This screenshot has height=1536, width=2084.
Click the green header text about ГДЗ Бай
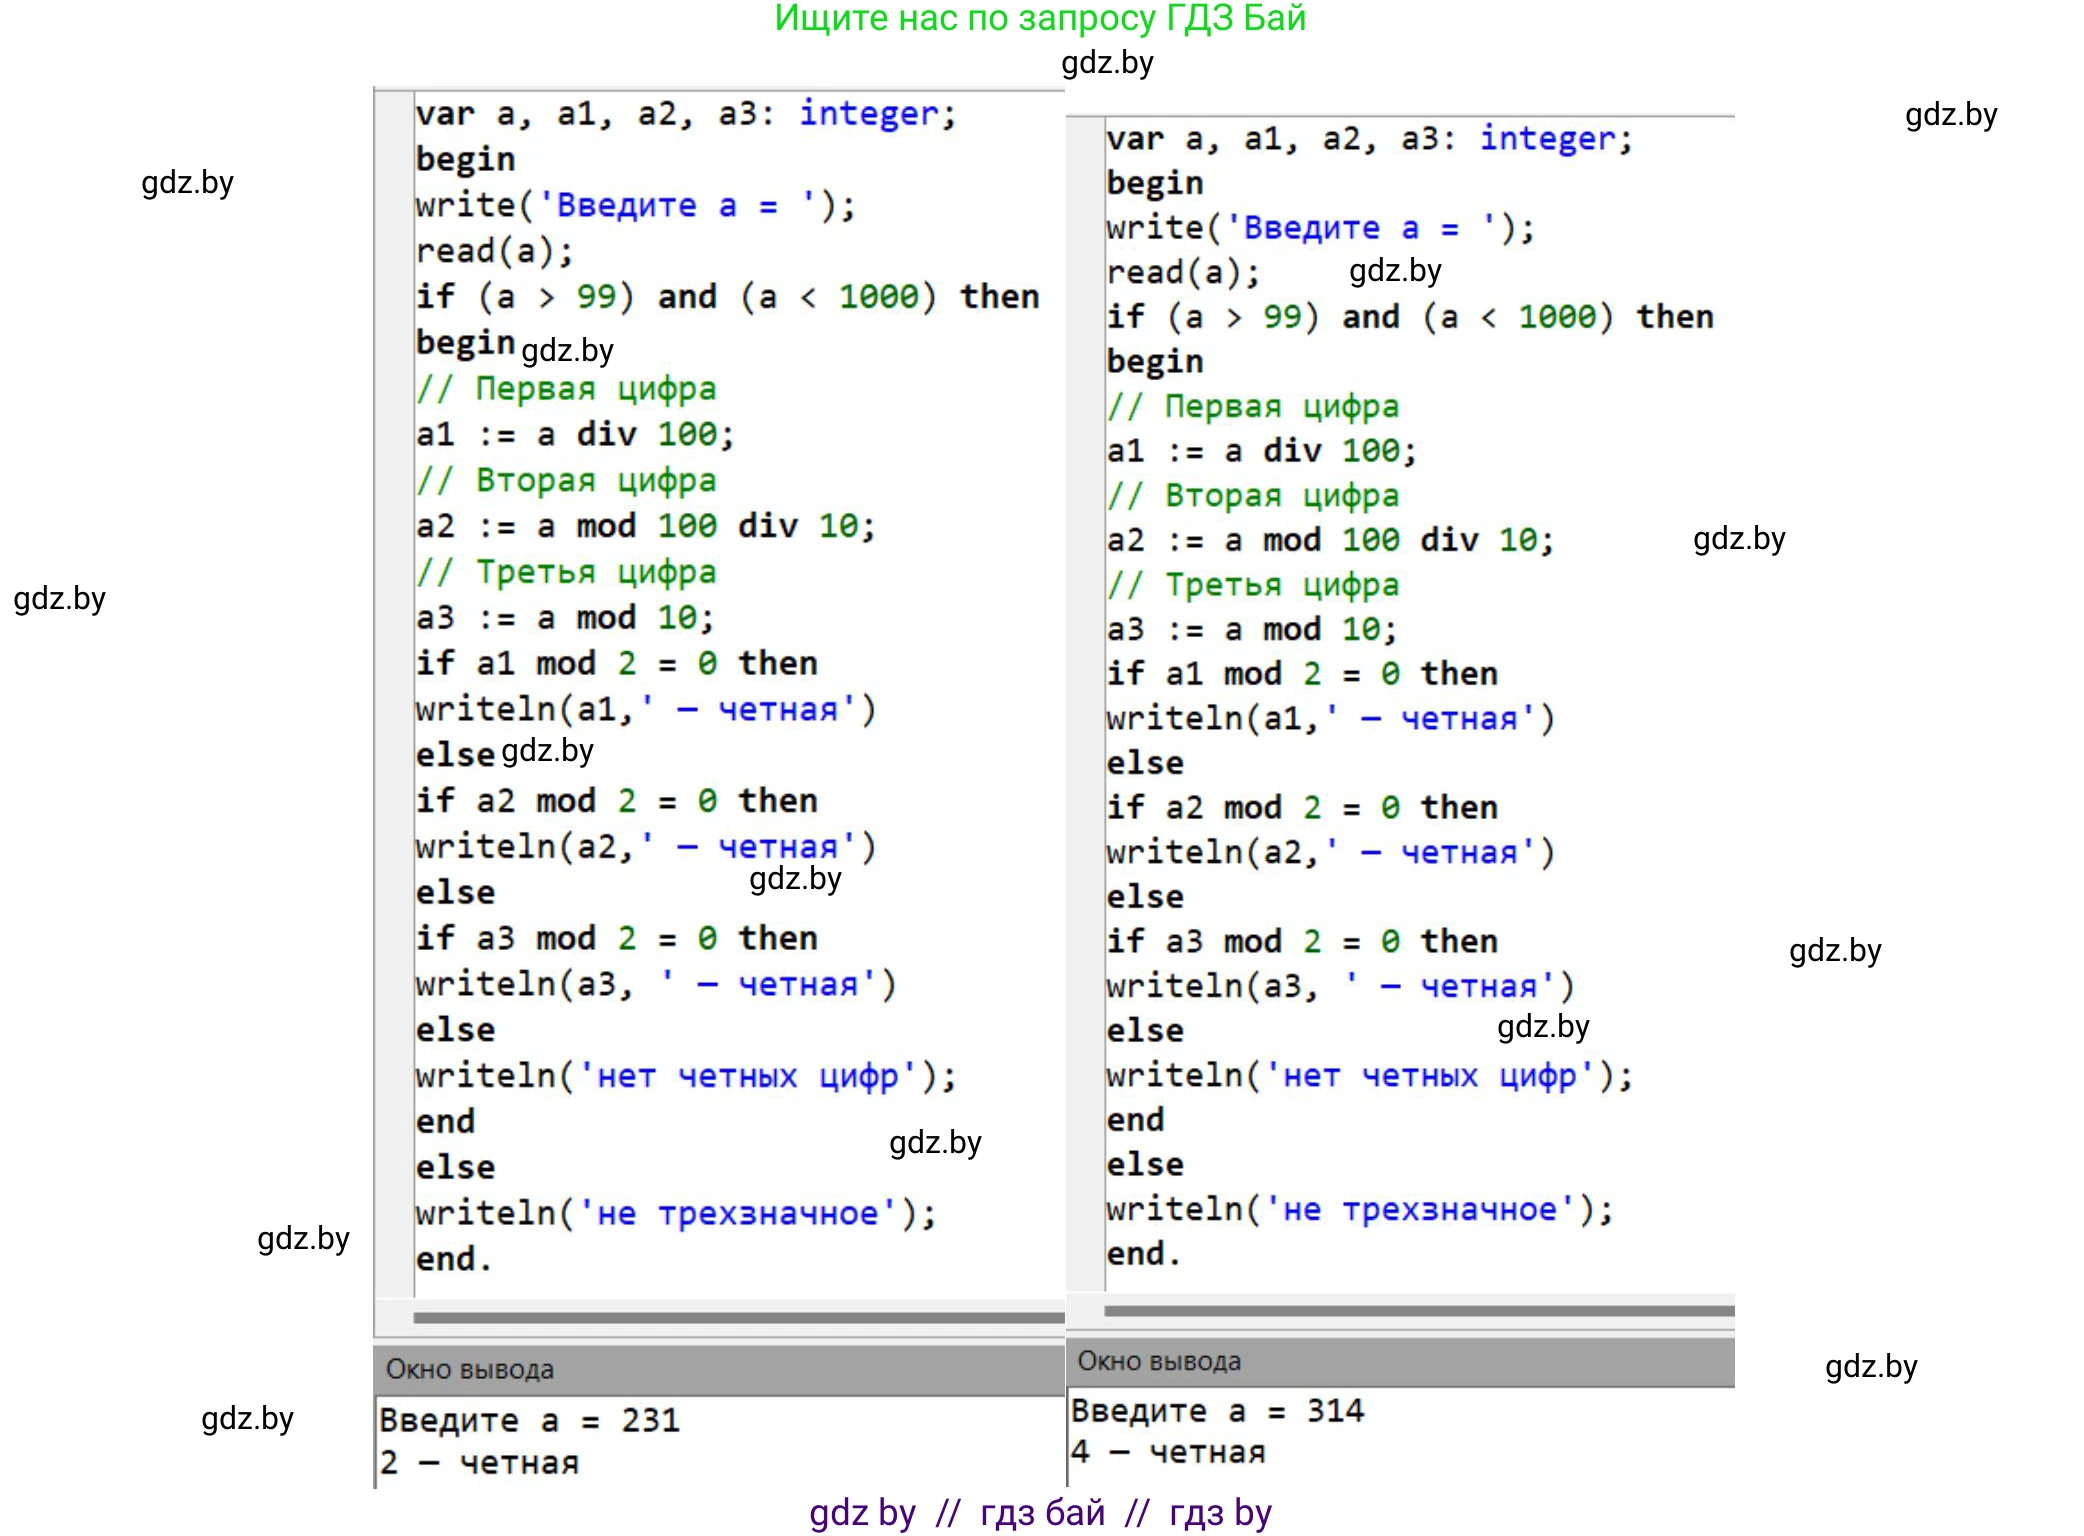pyautogui.click(x=1040, y=18)
